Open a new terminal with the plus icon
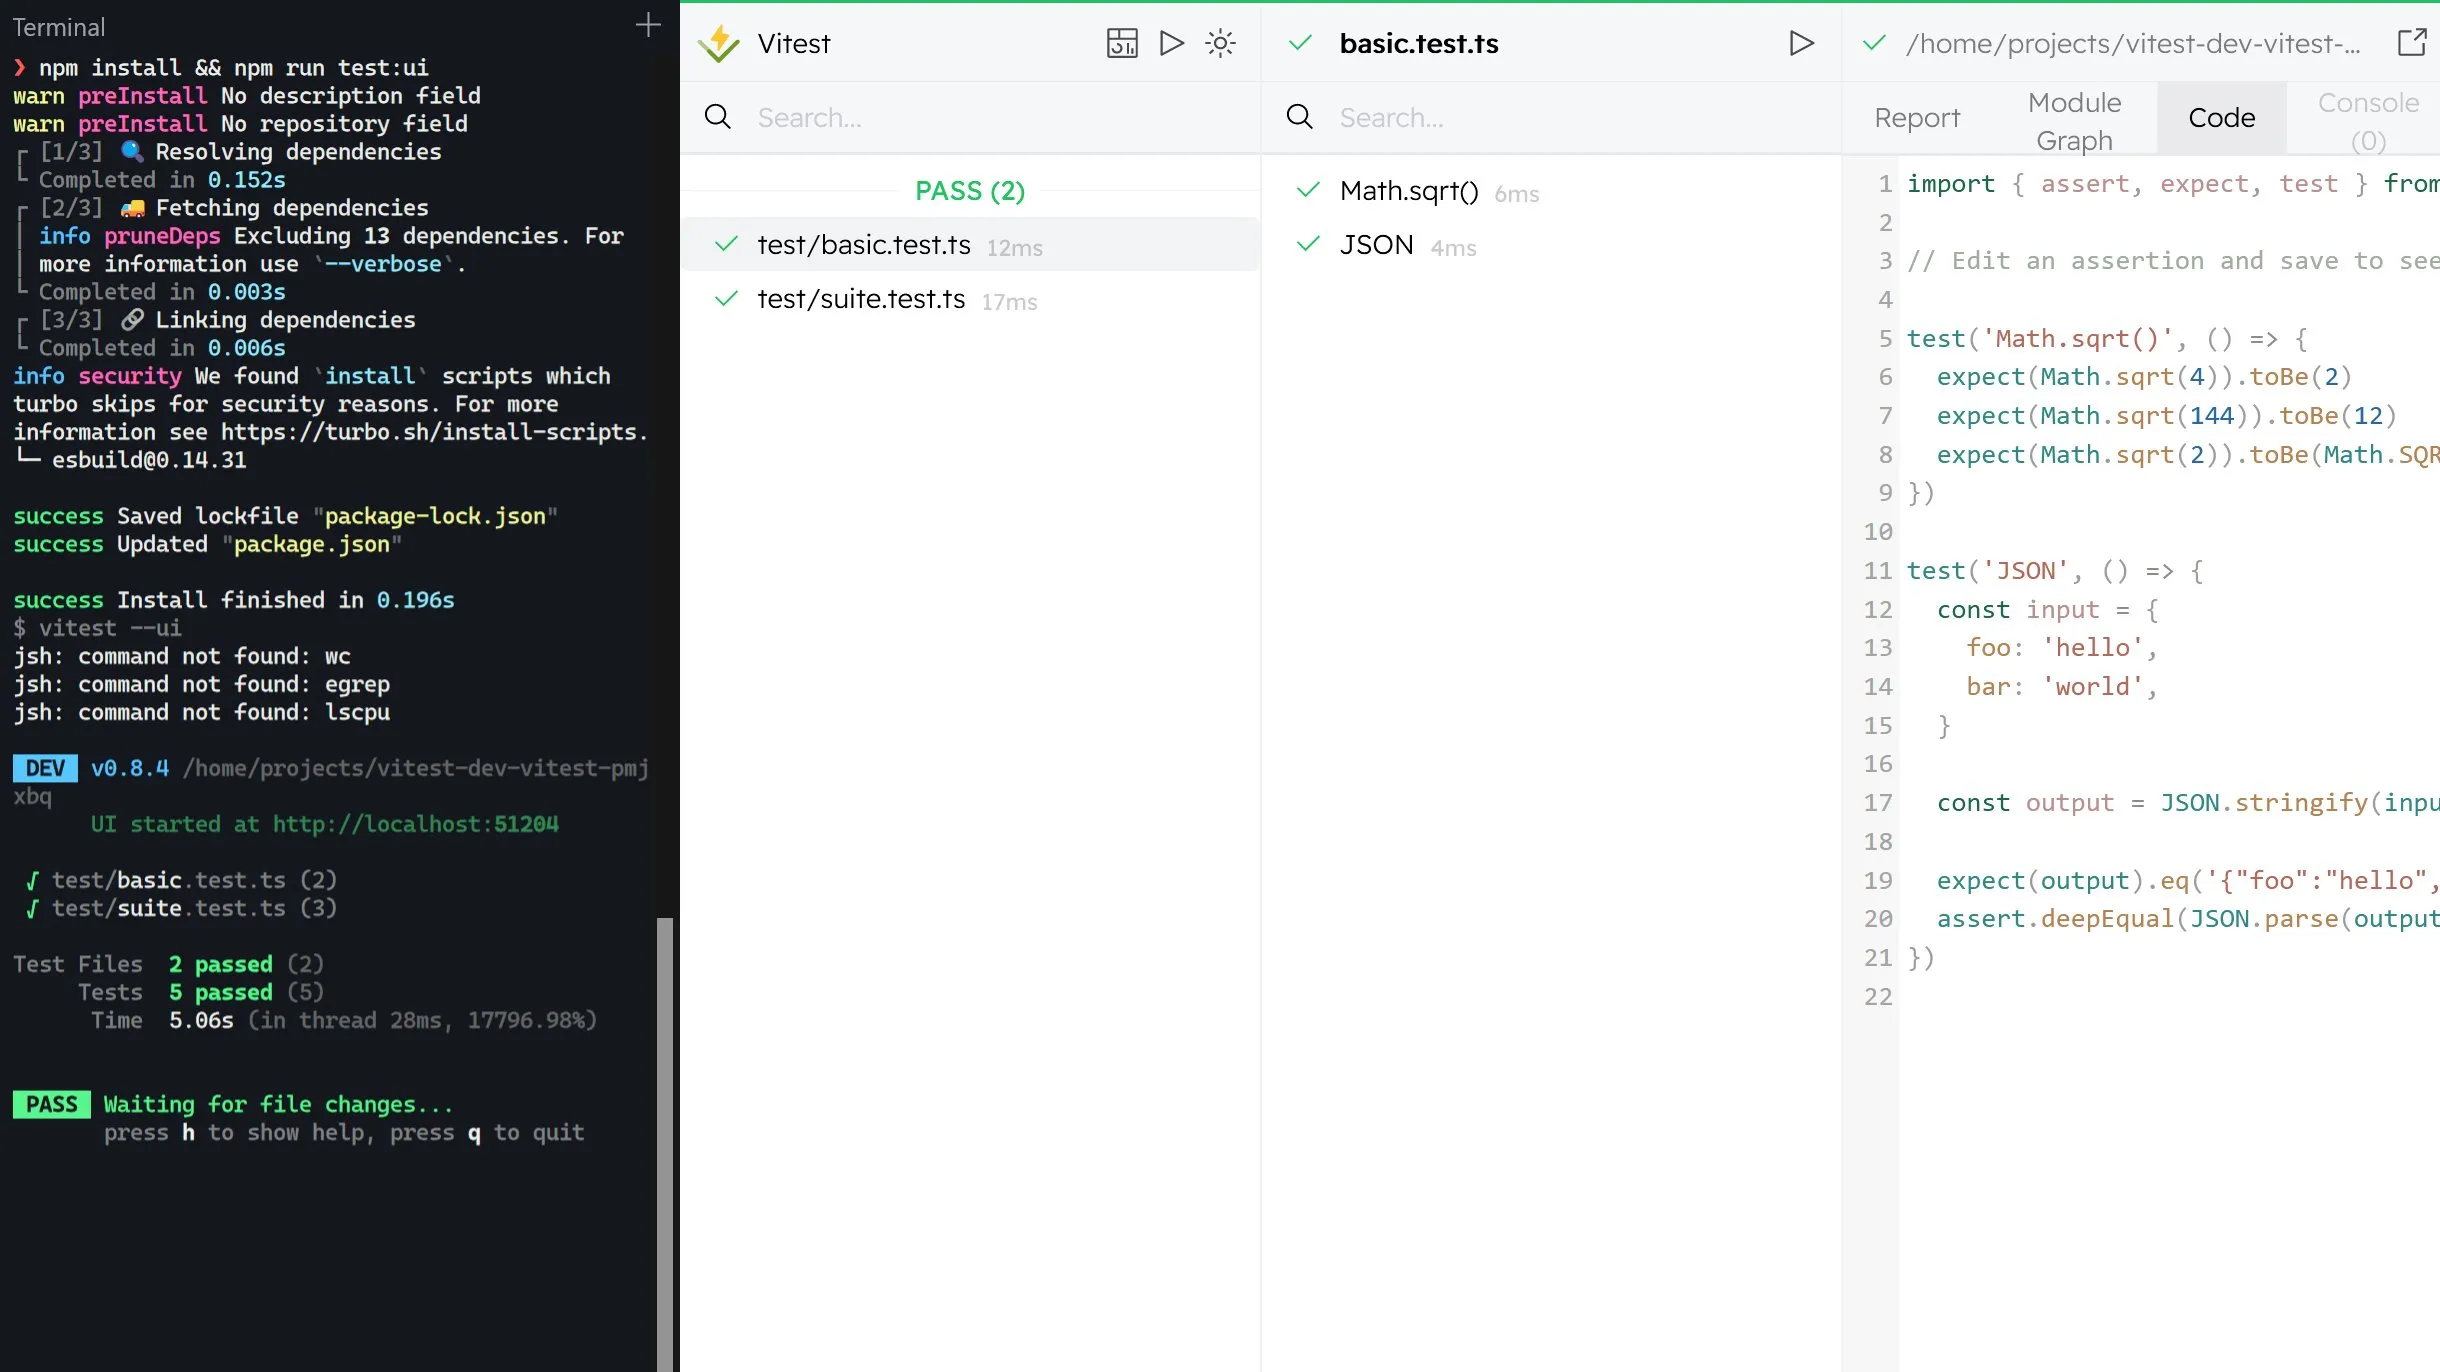Screen dimensions: 2440x1372 (x=647, y=24)
